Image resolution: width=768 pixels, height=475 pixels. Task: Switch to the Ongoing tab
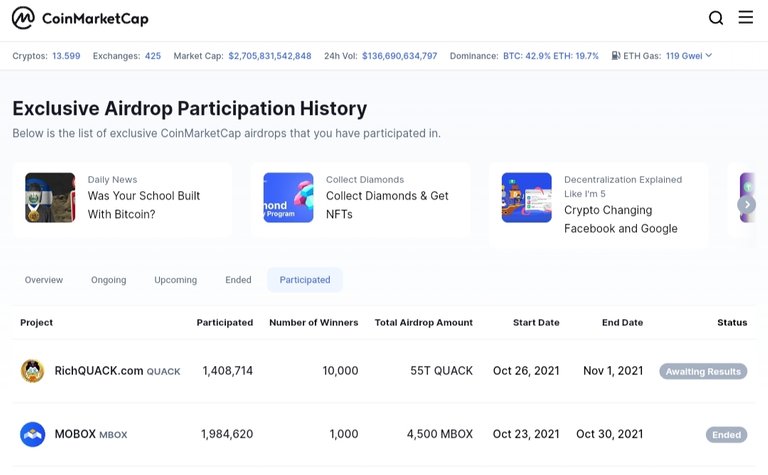(x=108, y=280)
